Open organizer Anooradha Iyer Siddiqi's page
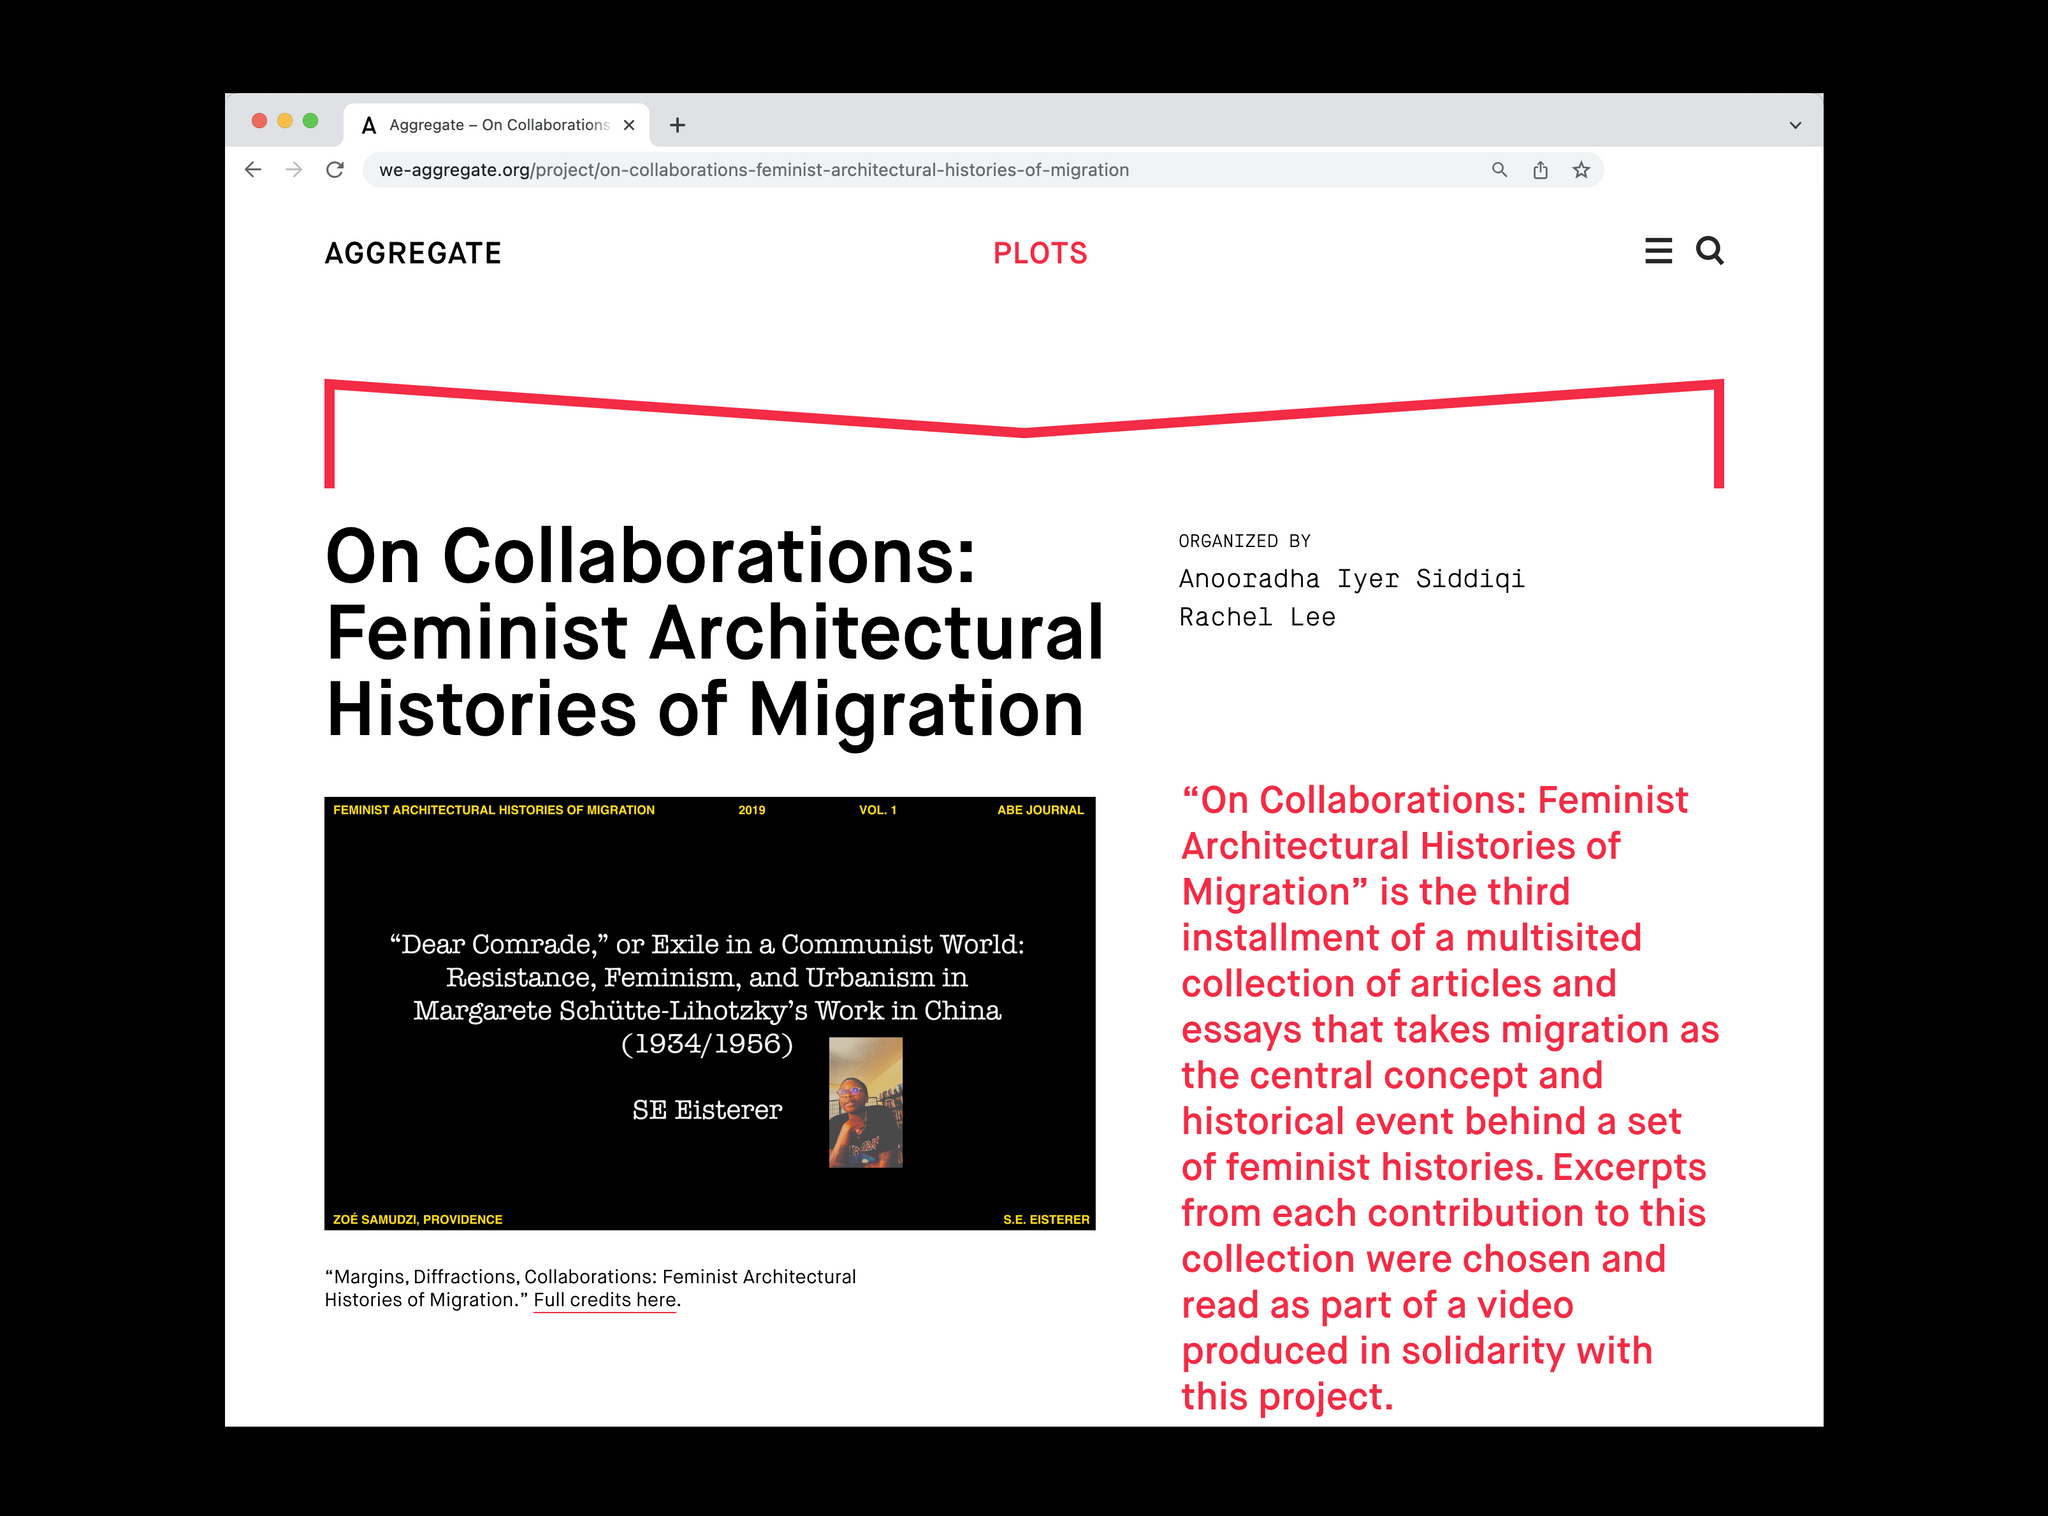This screenshot has height=1516, width=2048. (x=1351, y=579)
